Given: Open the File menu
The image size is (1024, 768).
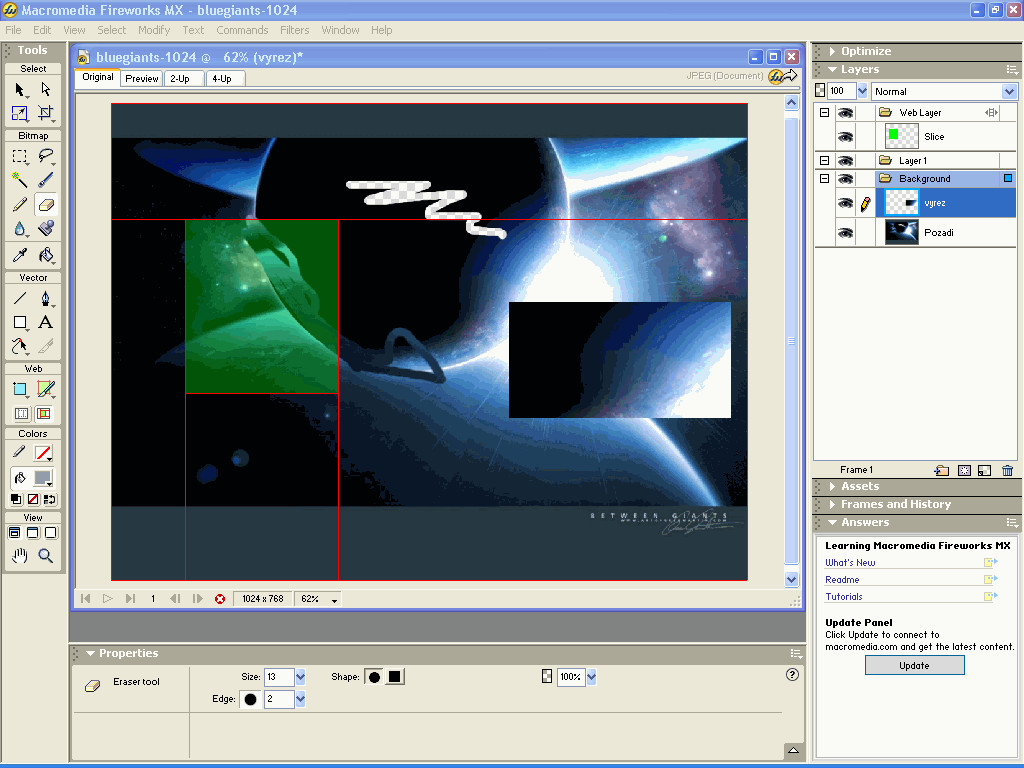Looking at the screenshot, I should click(13, 30).
